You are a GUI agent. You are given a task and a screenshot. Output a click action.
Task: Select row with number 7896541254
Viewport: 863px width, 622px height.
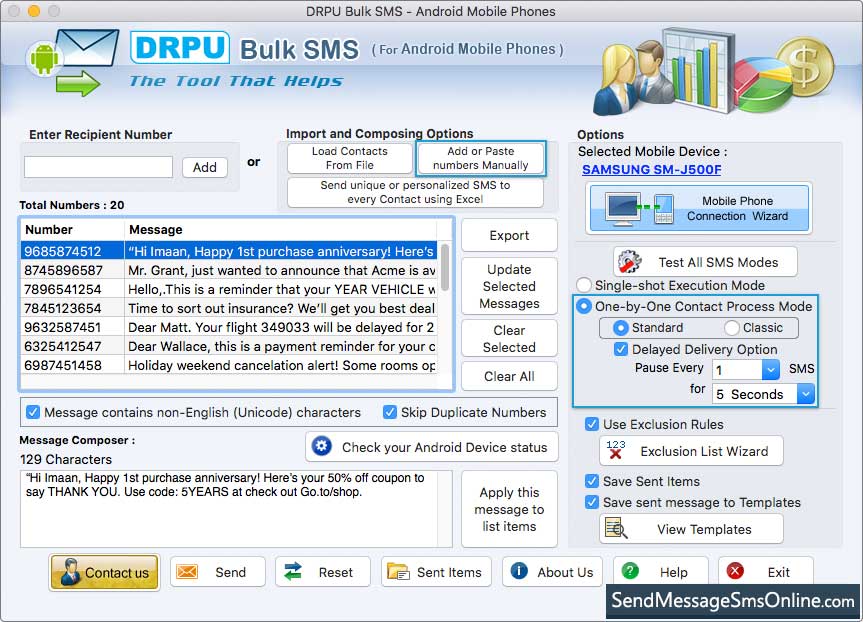(230, 289)
